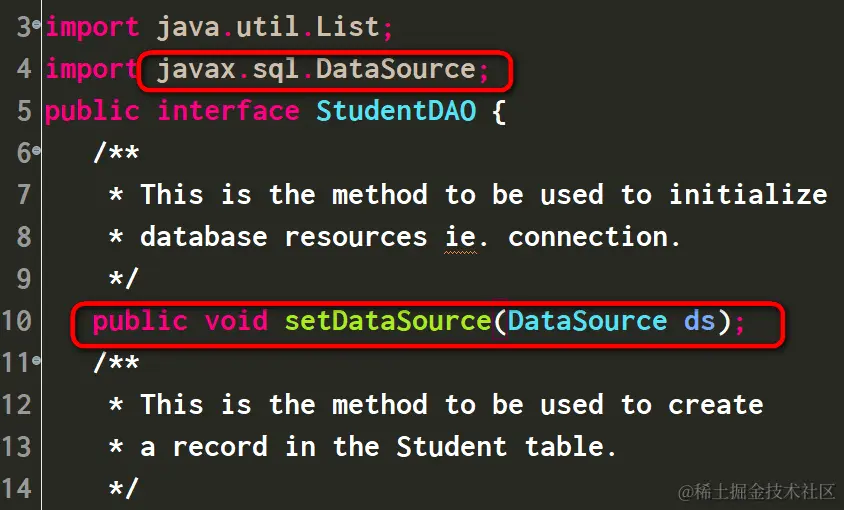Click the javax.sql.DataSource import path
The width and height of the screenshot is (844, 510).
point(316,69)
